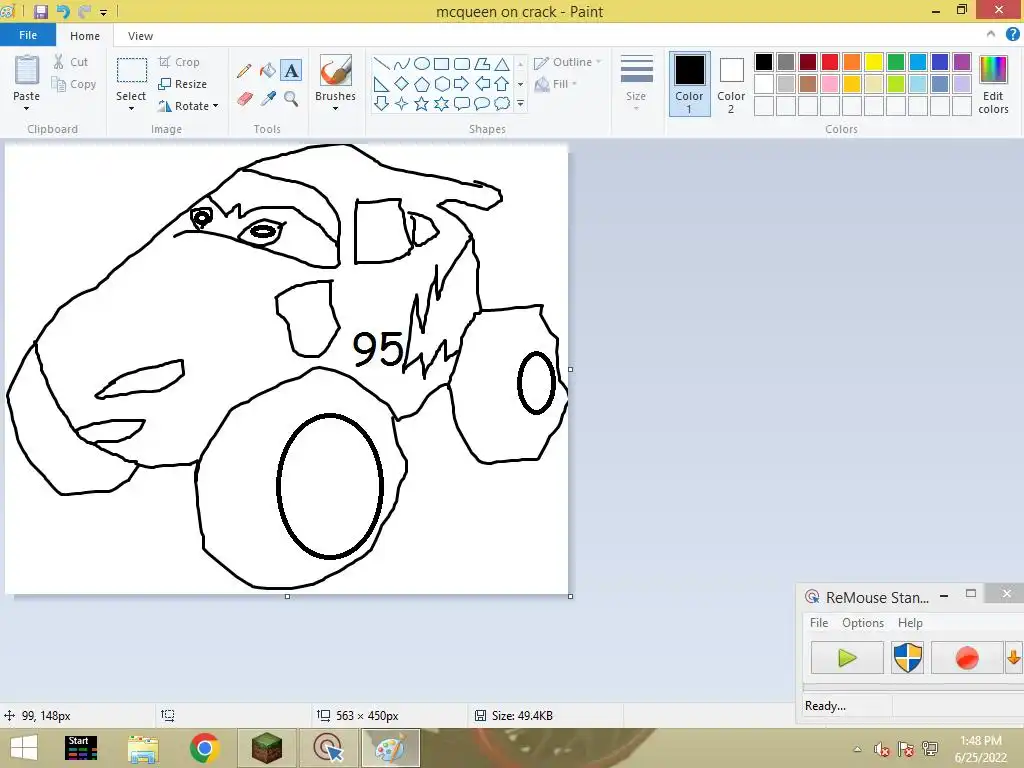The width and height of the screenshot is (1024, 768).
Task: Open the Rotate dropdown
Action: click(x=188, y=106)
